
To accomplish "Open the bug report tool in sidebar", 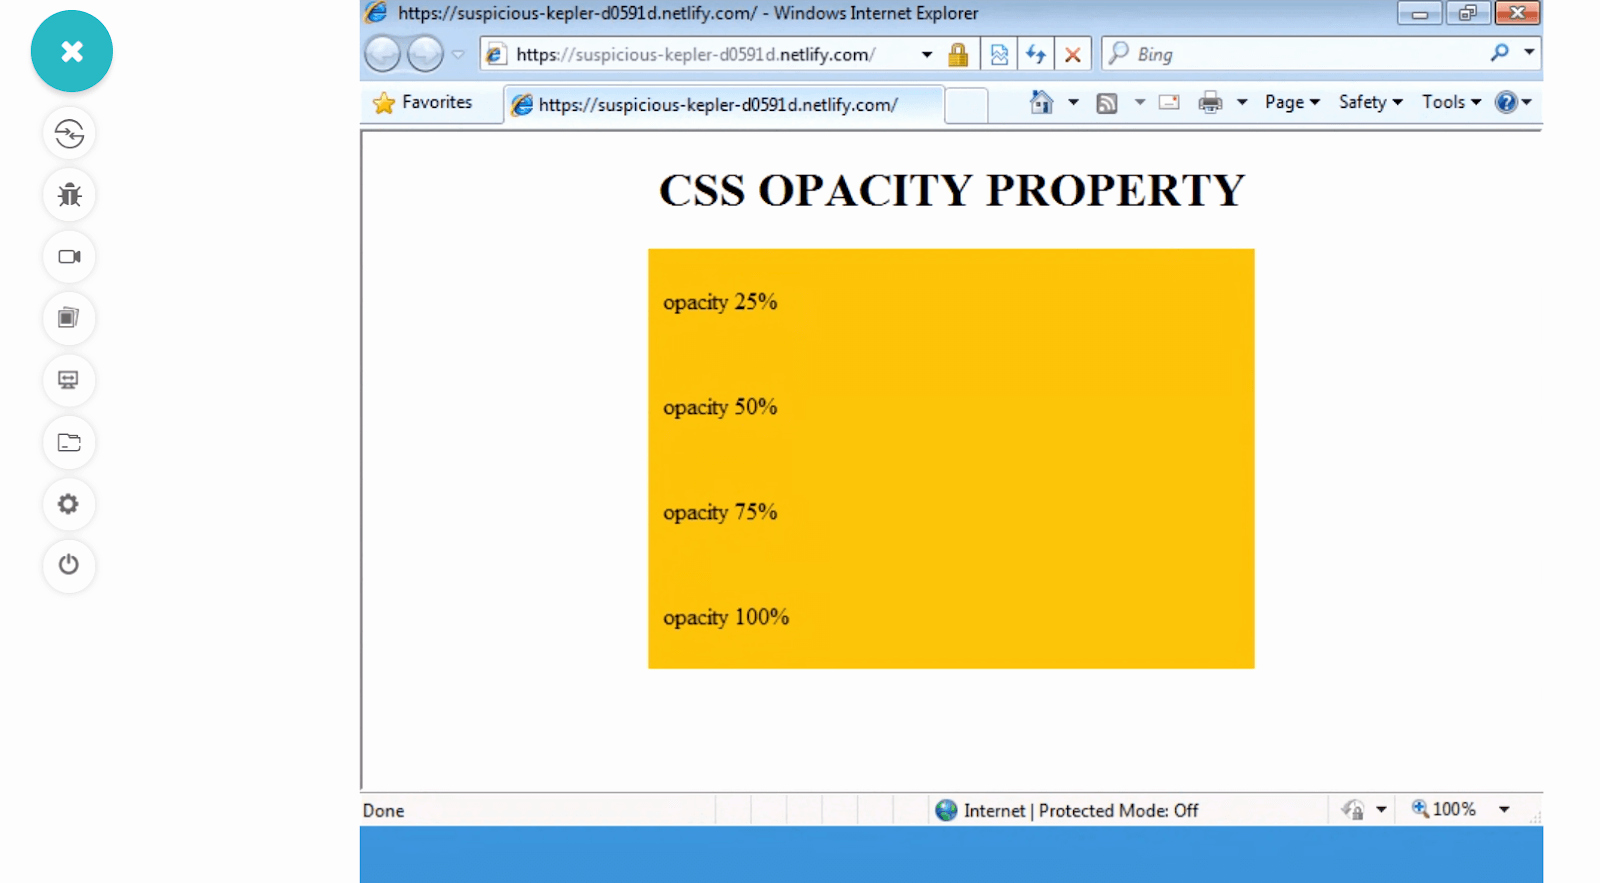I will tap(69, 195).
